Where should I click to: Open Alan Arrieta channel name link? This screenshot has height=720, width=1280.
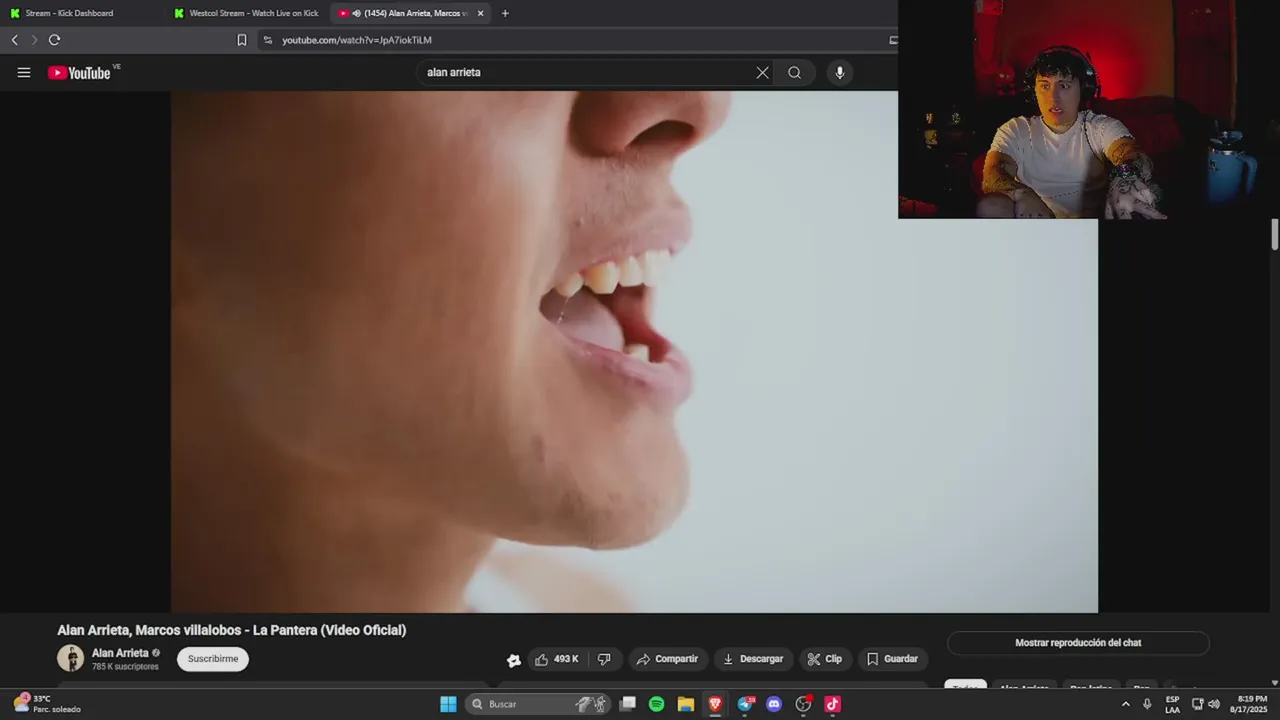(120, 653)
